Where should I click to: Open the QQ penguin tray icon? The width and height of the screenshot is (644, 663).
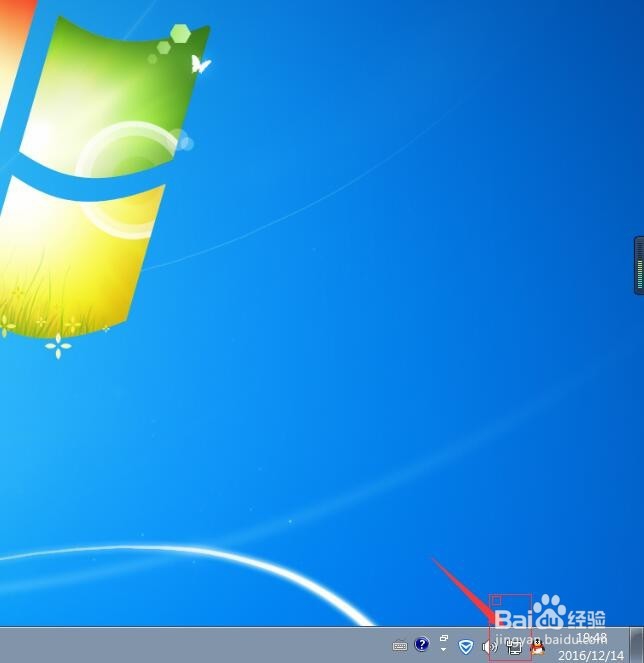(537, 647)
